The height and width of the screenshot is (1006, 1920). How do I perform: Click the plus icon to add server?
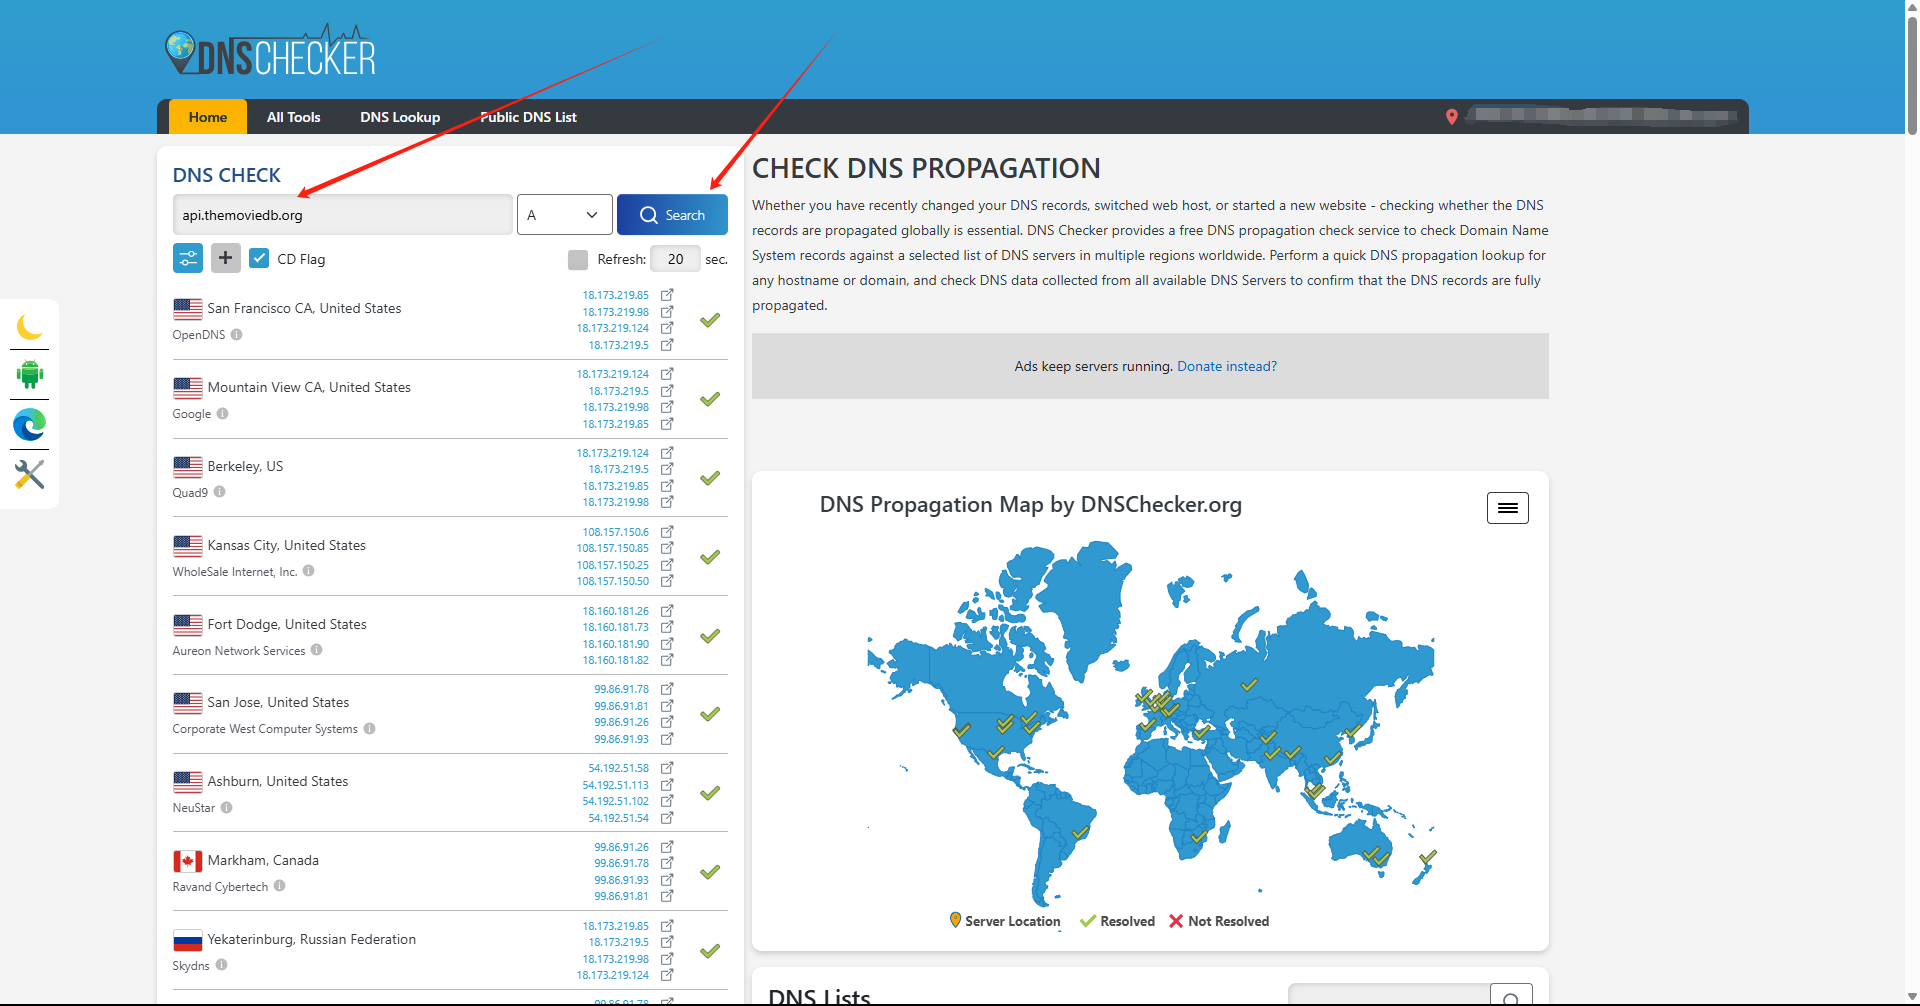(x=226, y=259)
